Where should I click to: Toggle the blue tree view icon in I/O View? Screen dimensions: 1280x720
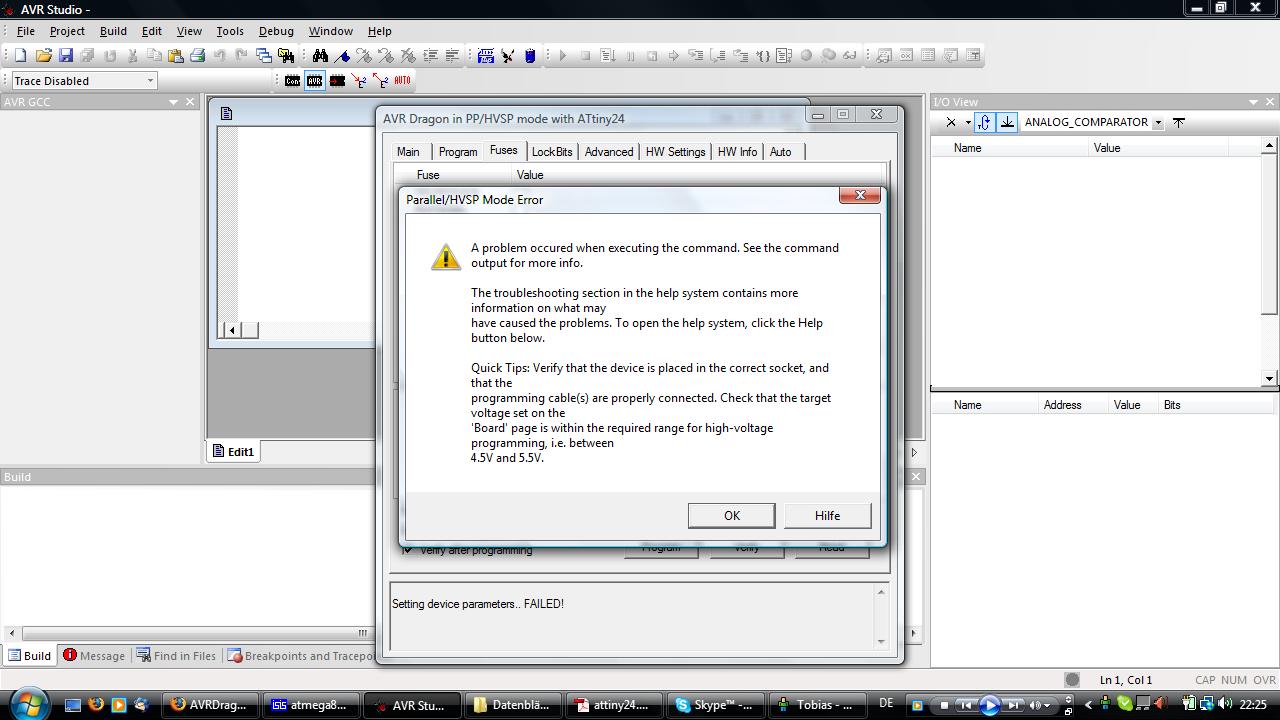click(984, 122)
